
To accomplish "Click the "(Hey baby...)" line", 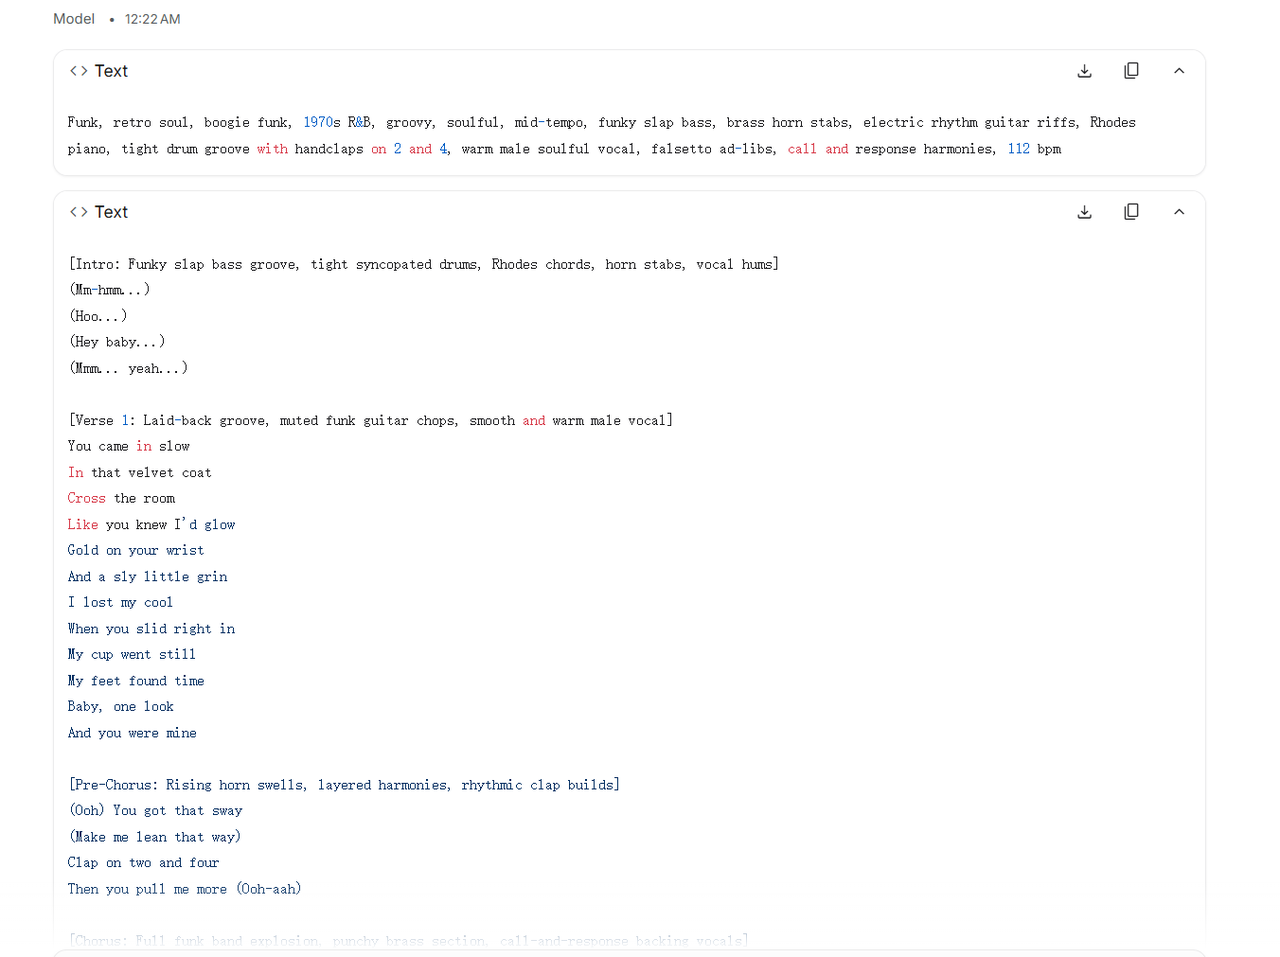I will (x=117, y=342).
